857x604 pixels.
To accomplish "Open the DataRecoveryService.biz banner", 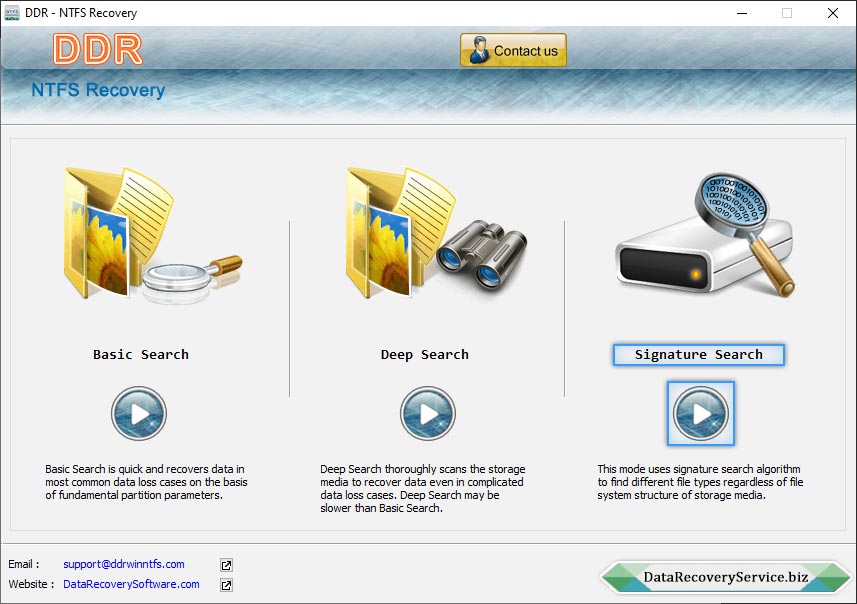I will [x=725, y=577].
